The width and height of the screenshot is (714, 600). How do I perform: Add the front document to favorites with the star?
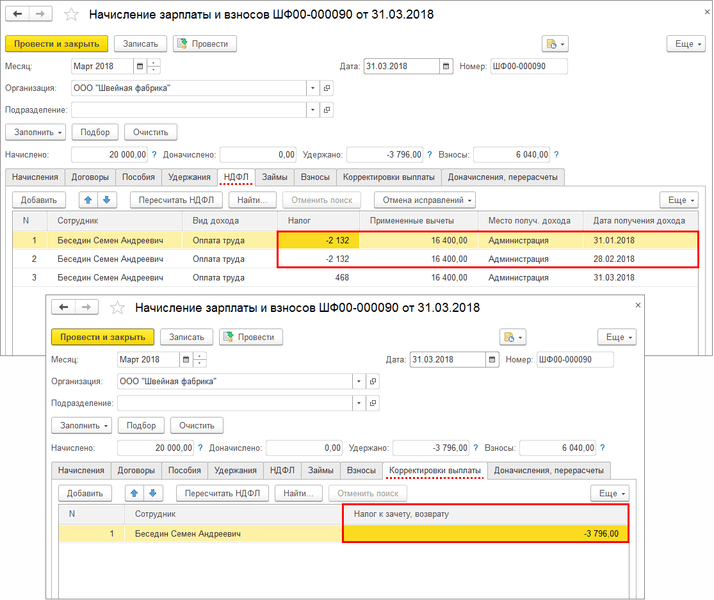click(116, 308)
